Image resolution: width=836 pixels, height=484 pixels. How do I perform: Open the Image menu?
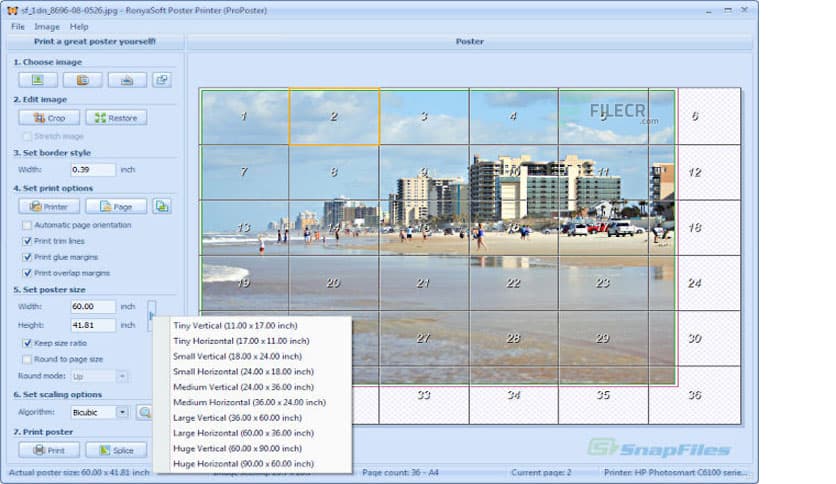click(x=47, y=27)
